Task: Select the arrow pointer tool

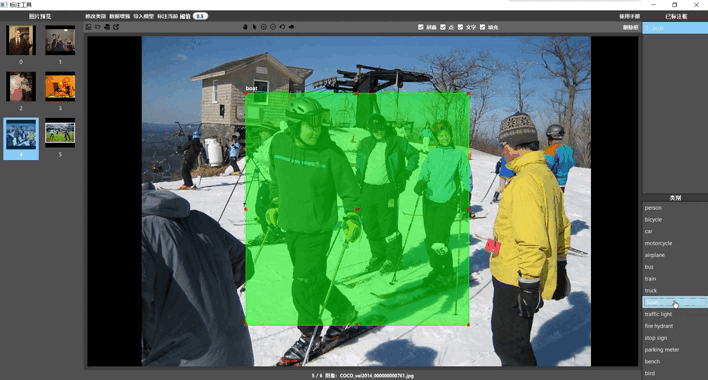Action: tap(255, 27)
